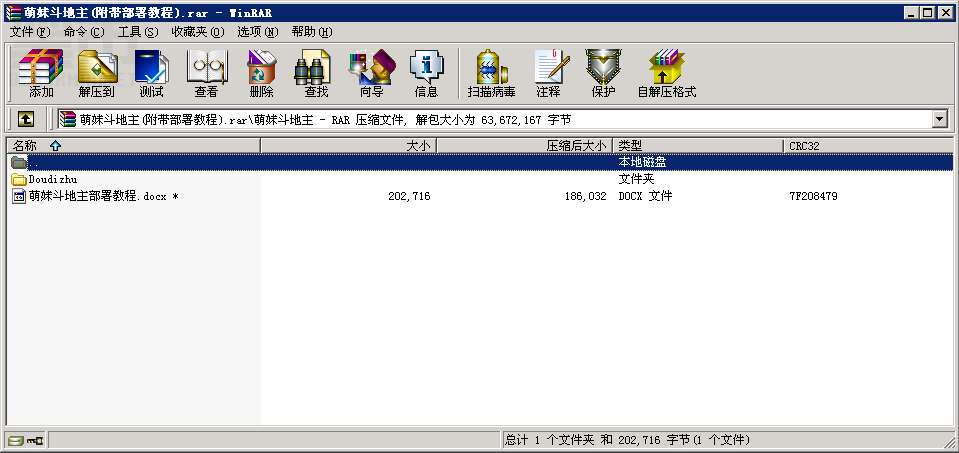Click the 186,032 packed size cell
Screen dimensions: 959x453
point(585,196)
